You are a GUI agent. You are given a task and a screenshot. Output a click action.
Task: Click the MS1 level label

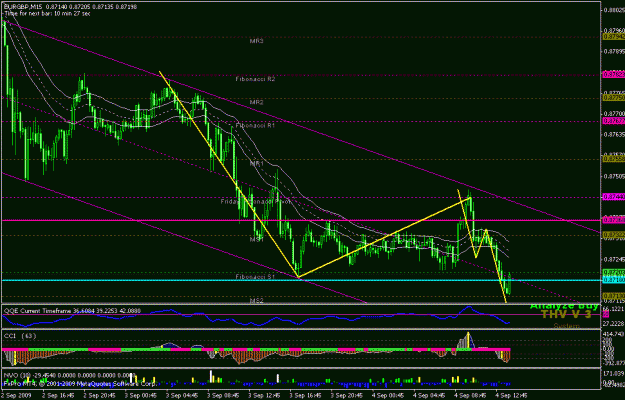click(x=256, y=240)
